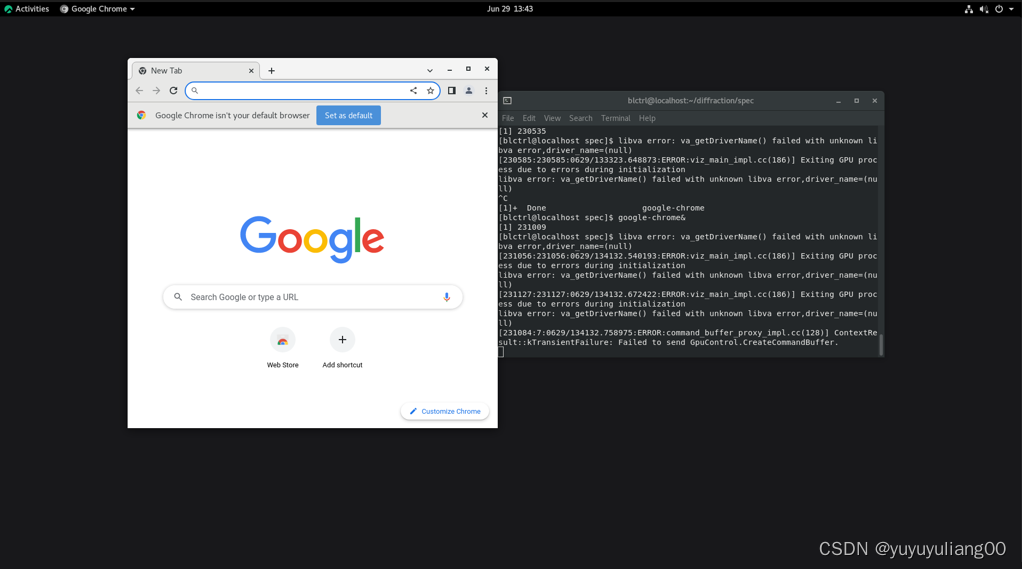Click Customize Chrome button
Viewport: 1022px width, 569px height.
click(x=445, y=411)
